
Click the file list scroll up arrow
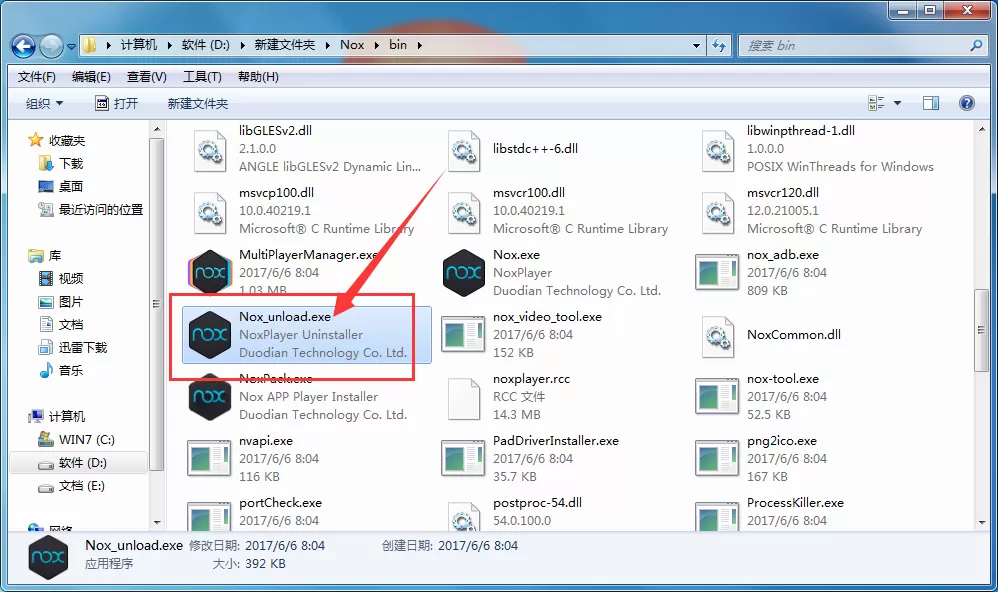(981, 129)
